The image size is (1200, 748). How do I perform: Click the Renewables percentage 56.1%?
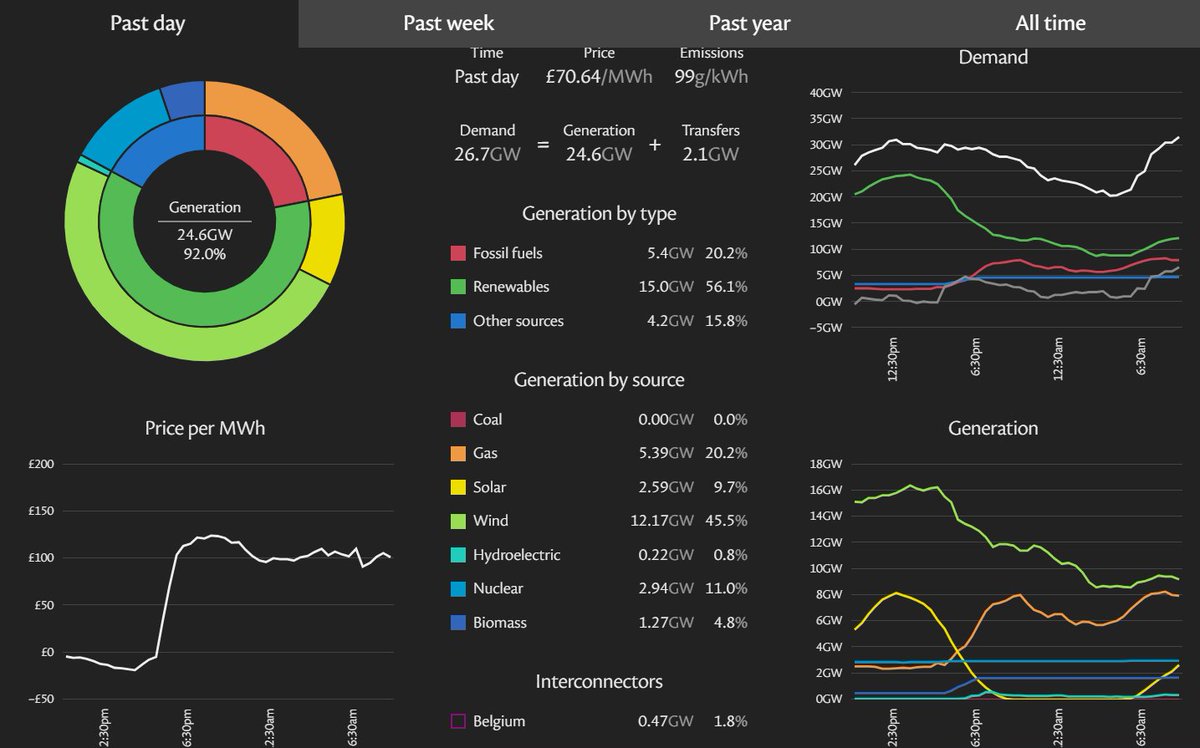tap(725, 287)
